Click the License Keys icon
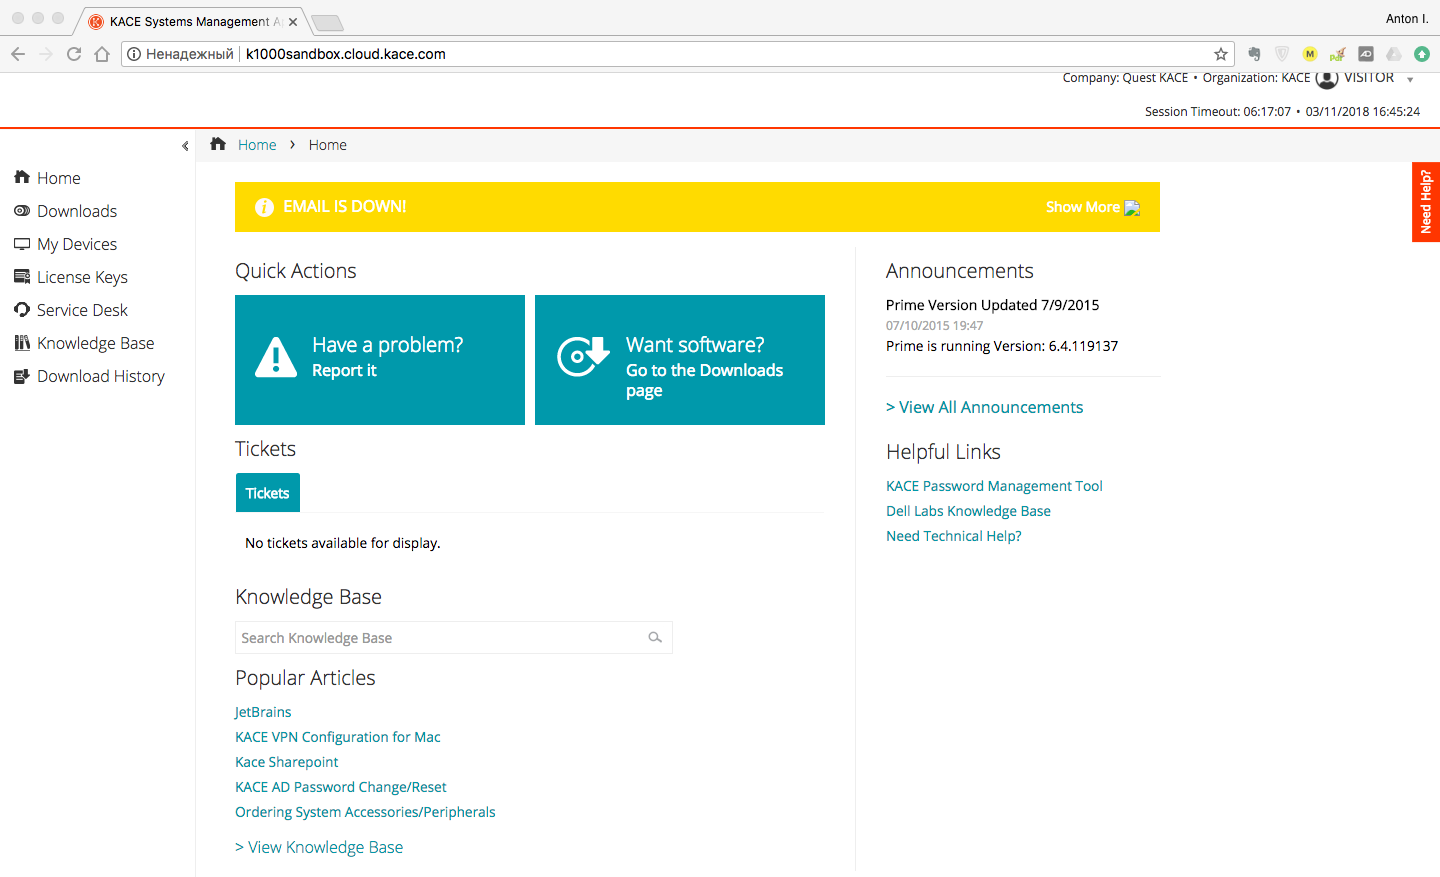1440x877 pixels. (22, 276)
